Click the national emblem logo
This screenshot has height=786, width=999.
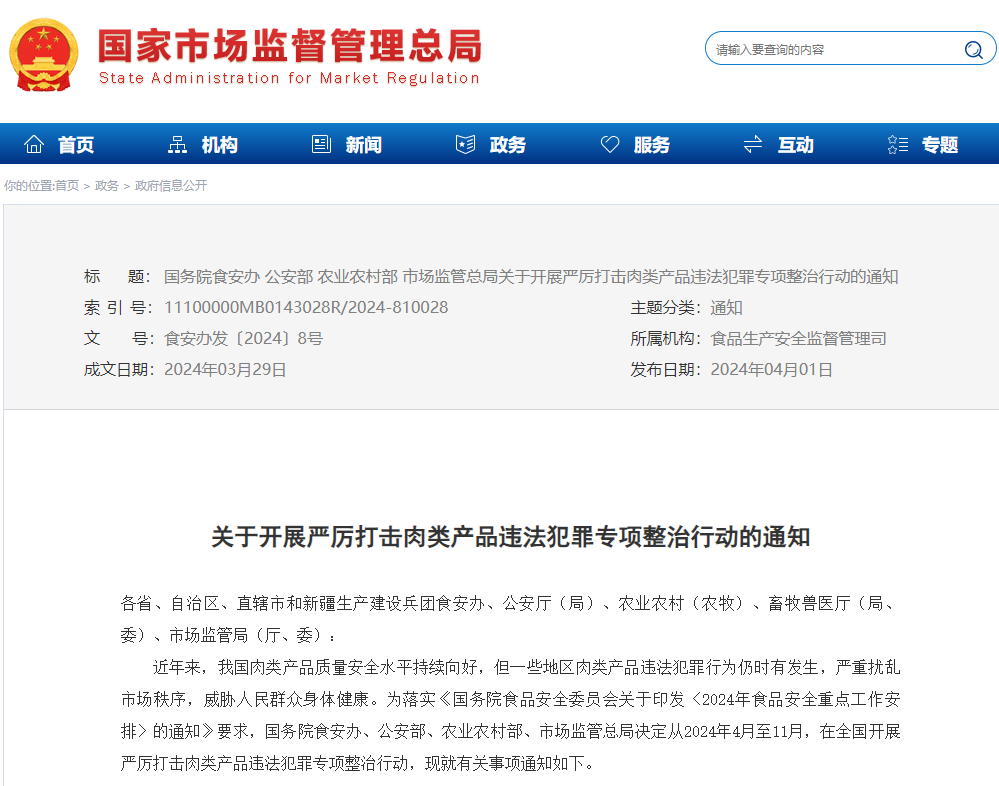coord(43,54)
